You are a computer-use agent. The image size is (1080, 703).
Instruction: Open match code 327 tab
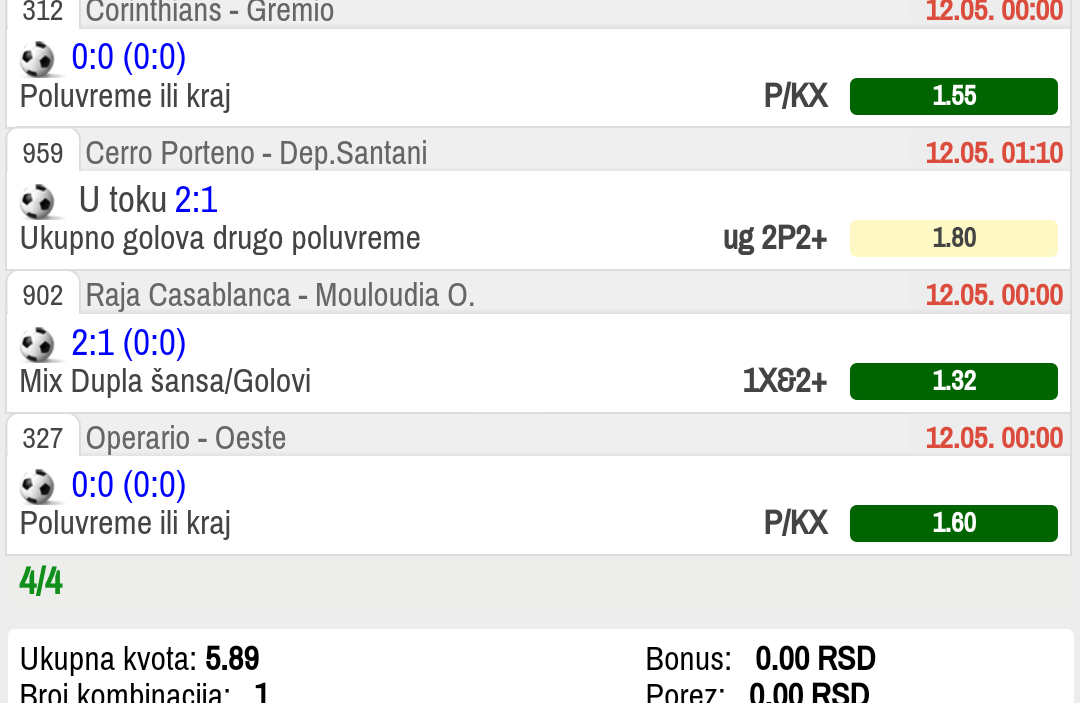pos(43,438)
